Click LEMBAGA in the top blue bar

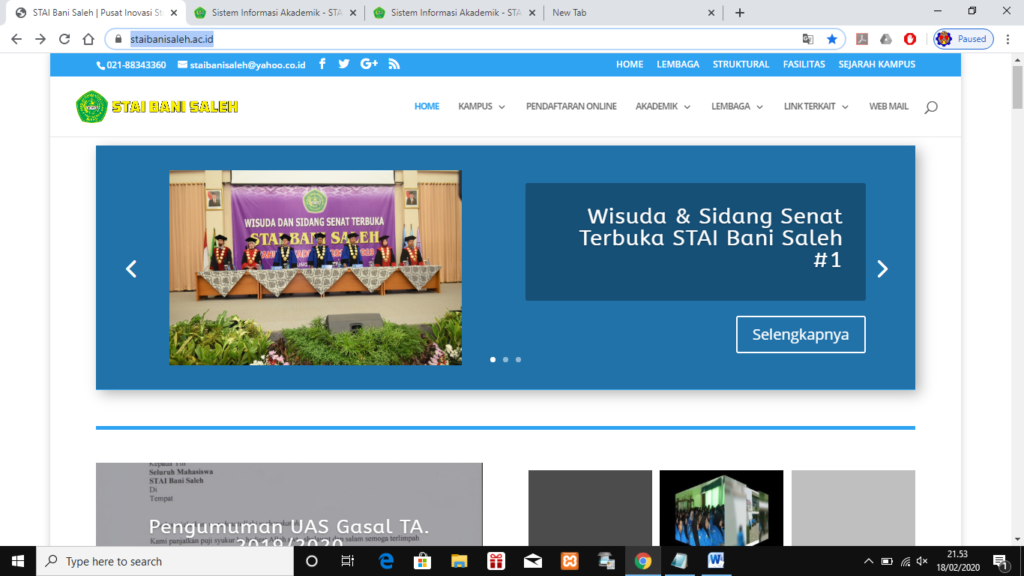click(678, 64)
